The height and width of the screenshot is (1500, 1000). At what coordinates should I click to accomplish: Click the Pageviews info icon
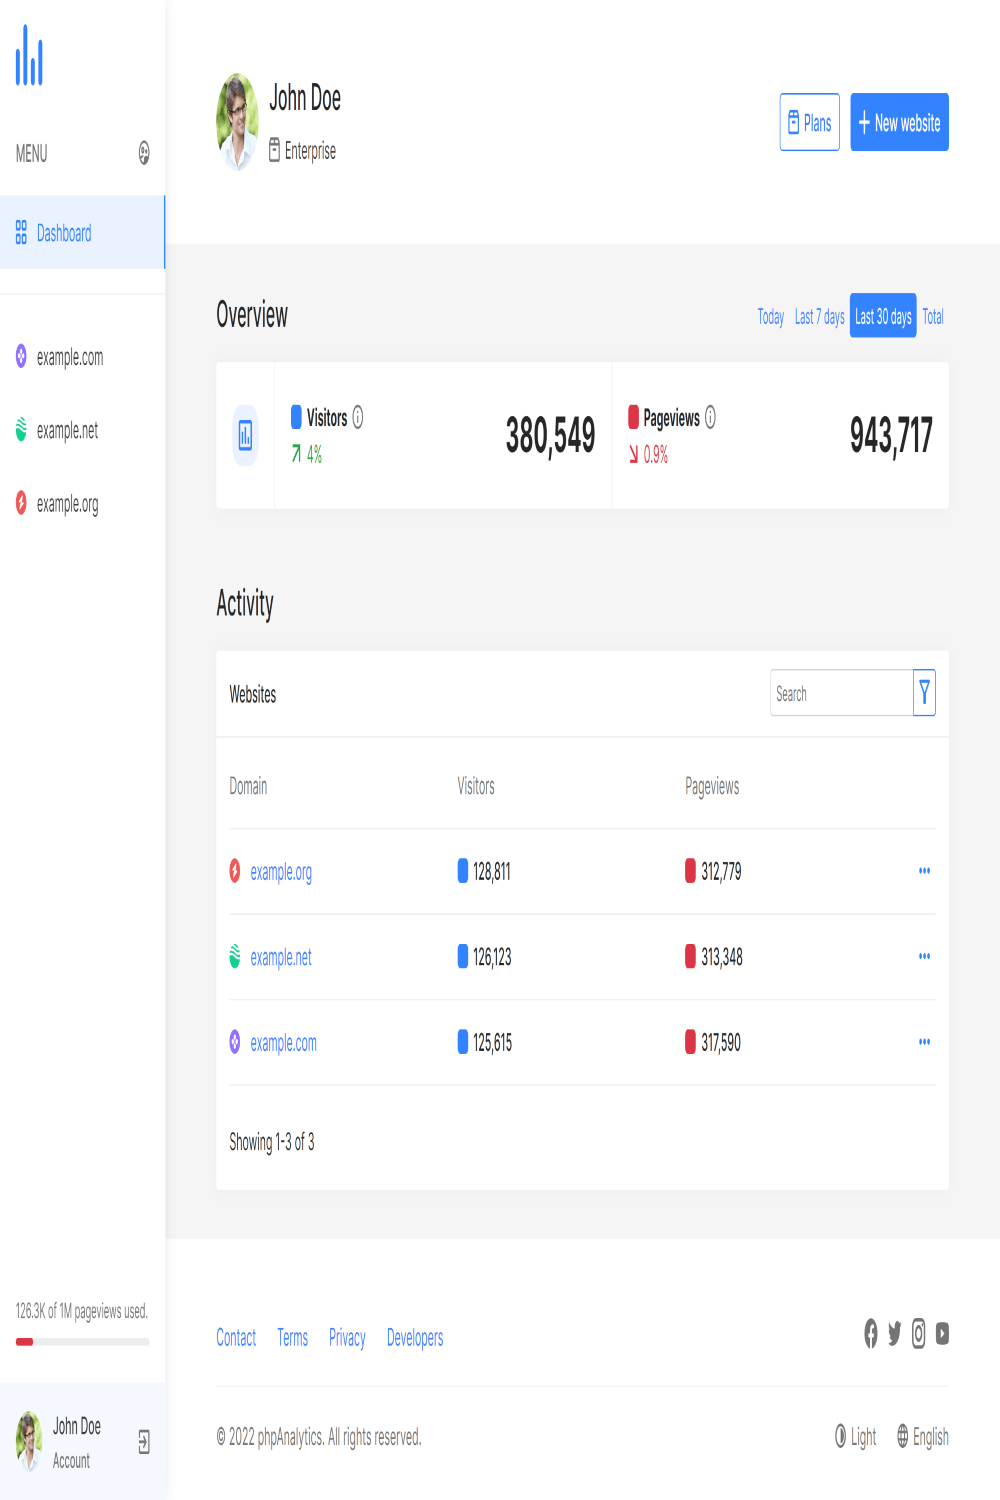pyautogui.click(x=710, y=417)
